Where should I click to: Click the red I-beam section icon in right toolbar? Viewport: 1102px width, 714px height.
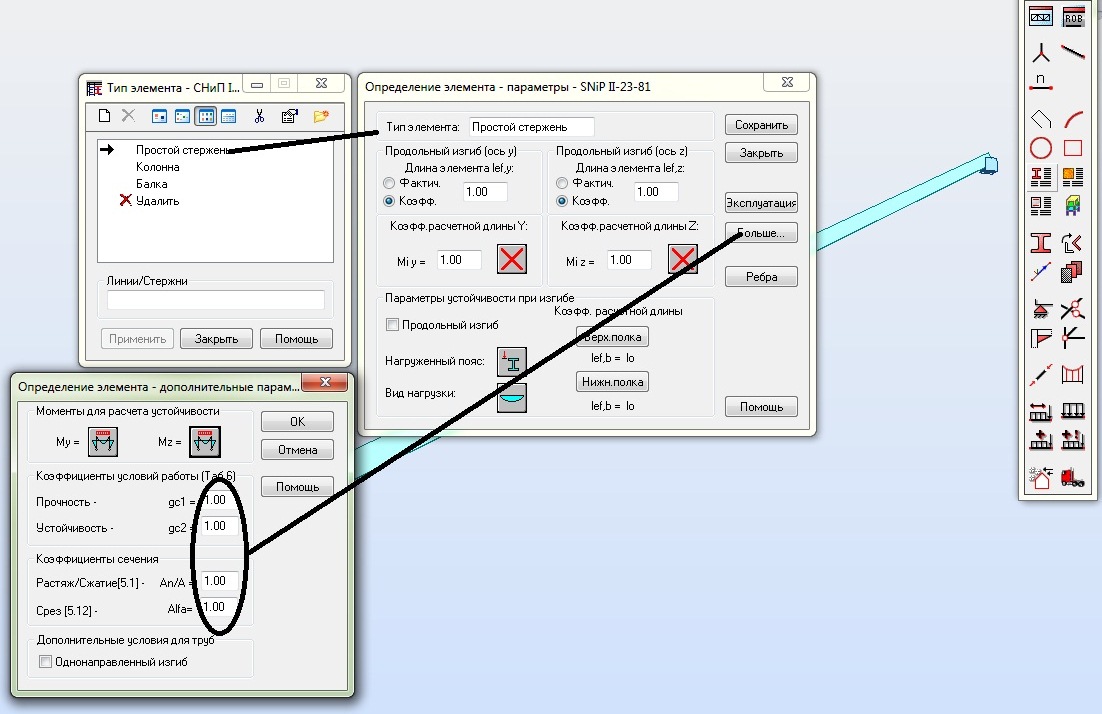tap(1041, 243)
